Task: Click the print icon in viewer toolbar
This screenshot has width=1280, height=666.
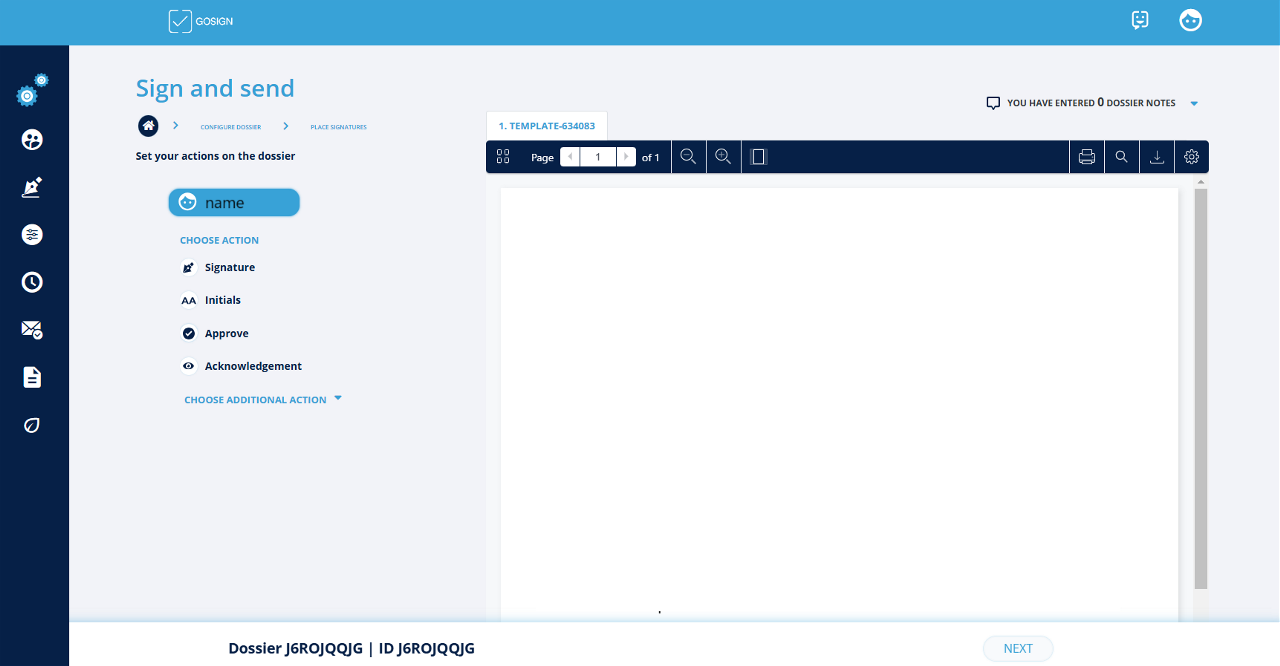Action: click(x=1087, y=157)
